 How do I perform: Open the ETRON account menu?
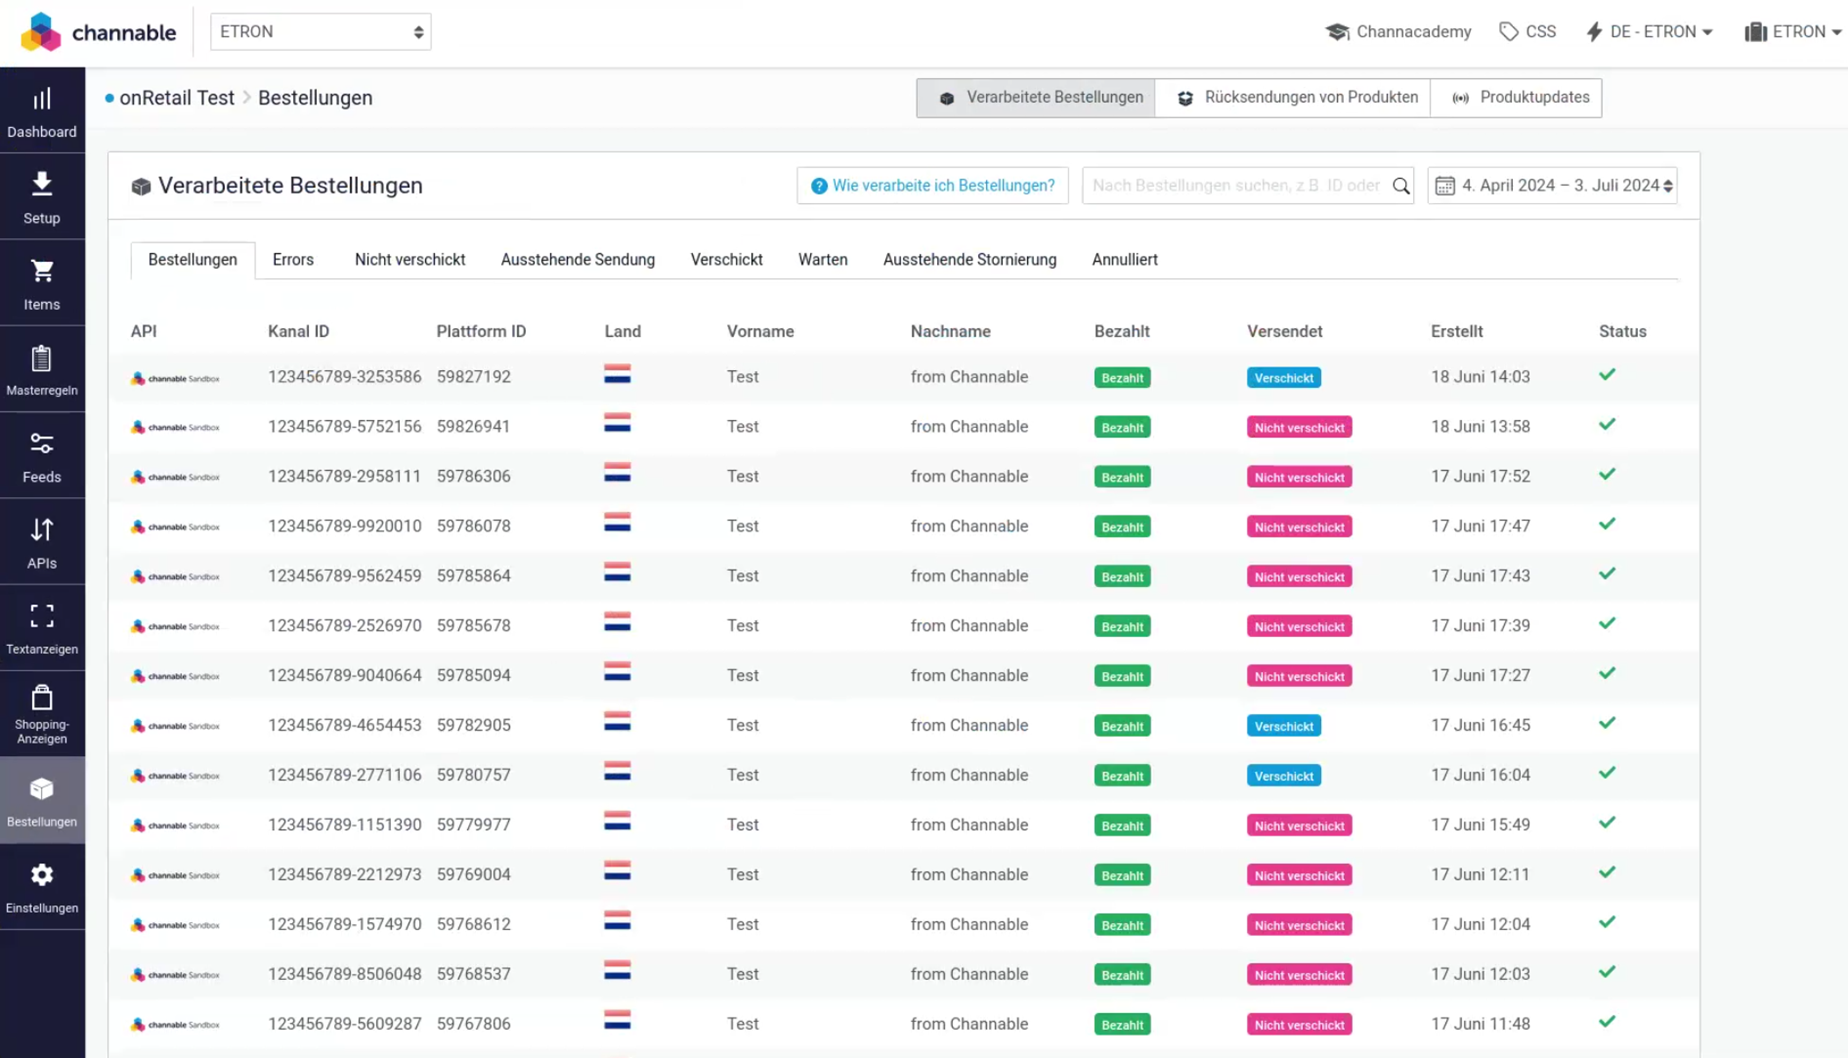point(1794,32)
